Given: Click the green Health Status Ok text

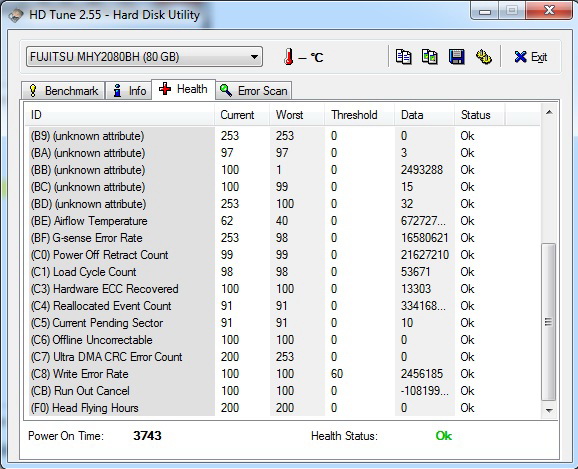Looking at the screenshot, I should point(443,436).
